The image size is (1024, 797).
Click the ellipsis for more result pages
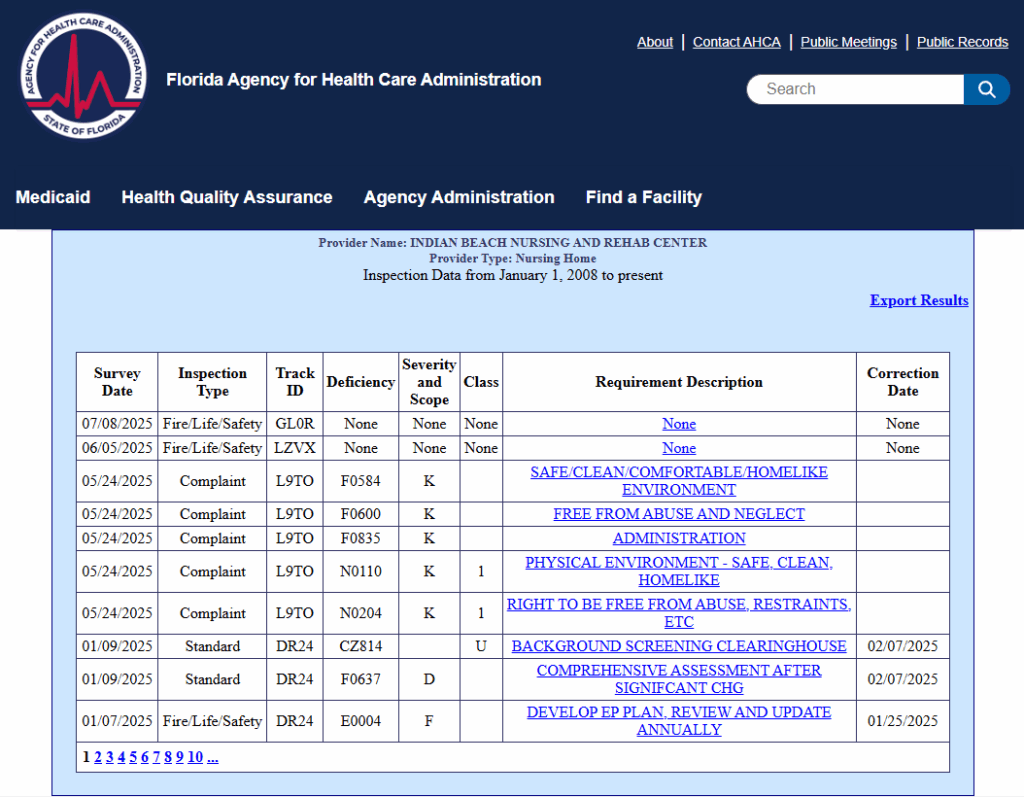point(212,757)
